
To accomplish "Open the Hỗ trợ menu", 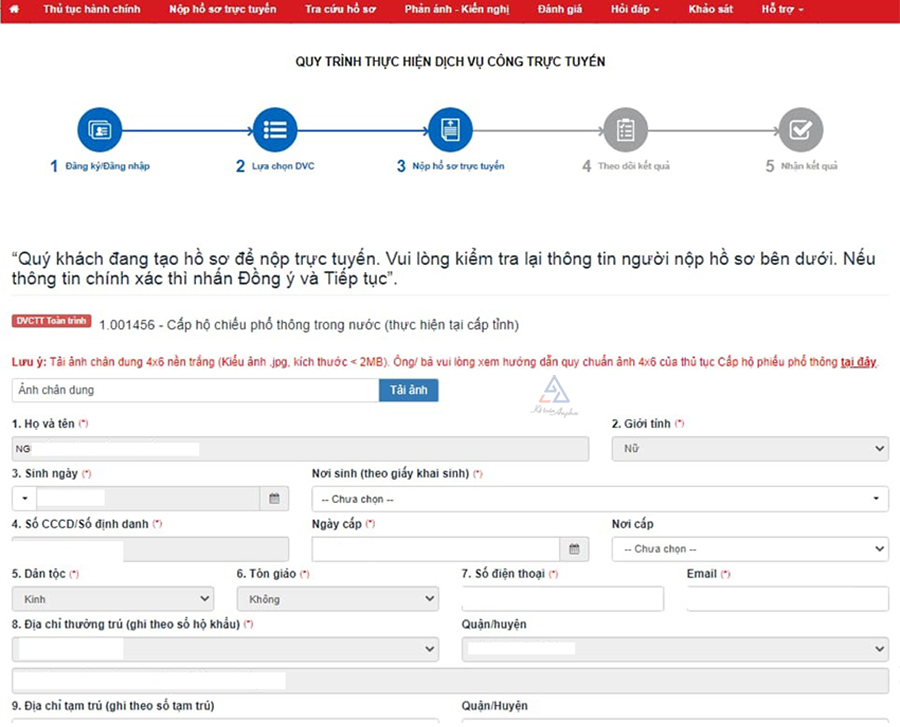I will [x=782, y=9].
